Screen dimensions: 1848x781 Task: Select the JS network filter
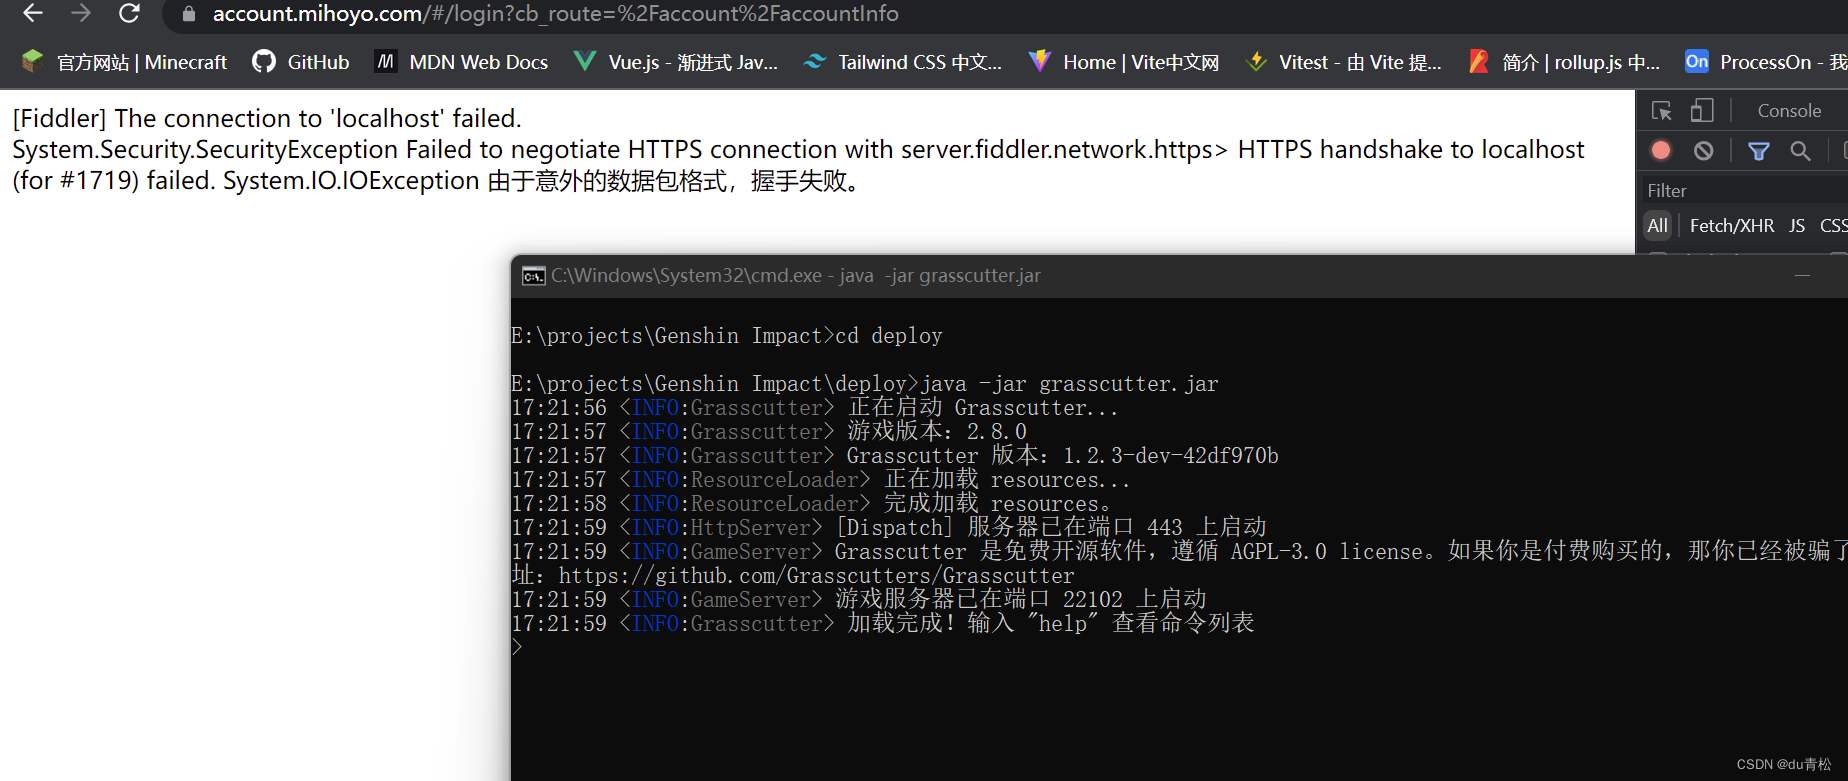(1797, 226)
